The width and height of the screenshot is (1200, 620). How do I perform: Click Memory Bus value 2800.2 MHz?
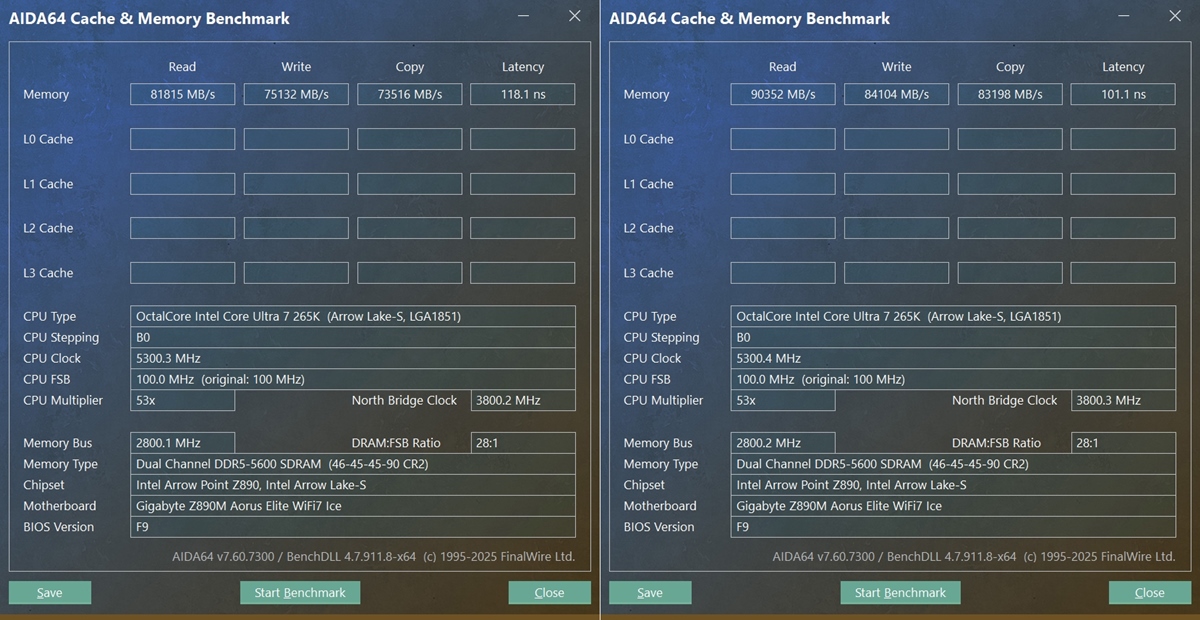tap(783, 443)
